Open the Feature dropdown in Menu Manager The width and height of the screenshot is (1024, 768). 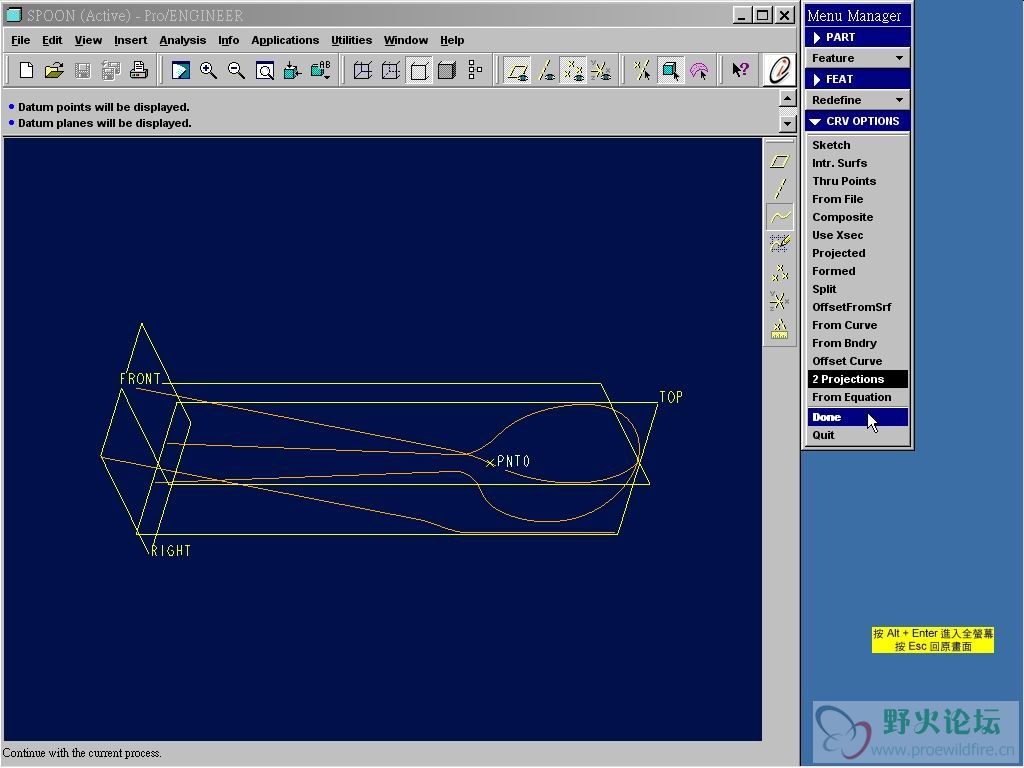pos(857,58)
